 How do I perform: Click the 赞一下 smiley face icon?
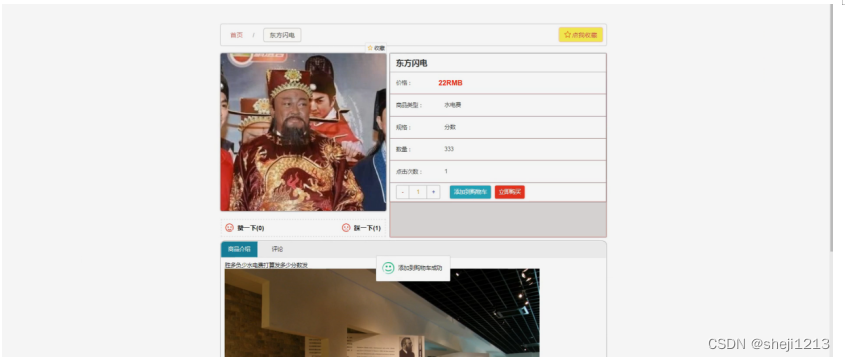230,228
